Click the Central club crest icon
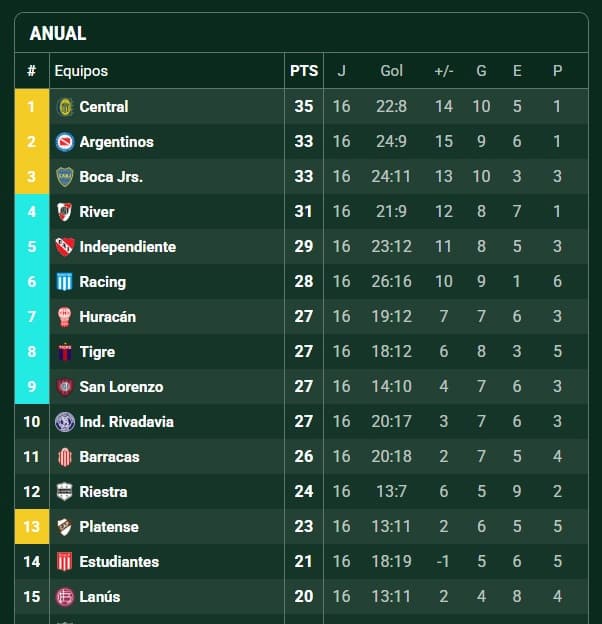 (64, 107)
